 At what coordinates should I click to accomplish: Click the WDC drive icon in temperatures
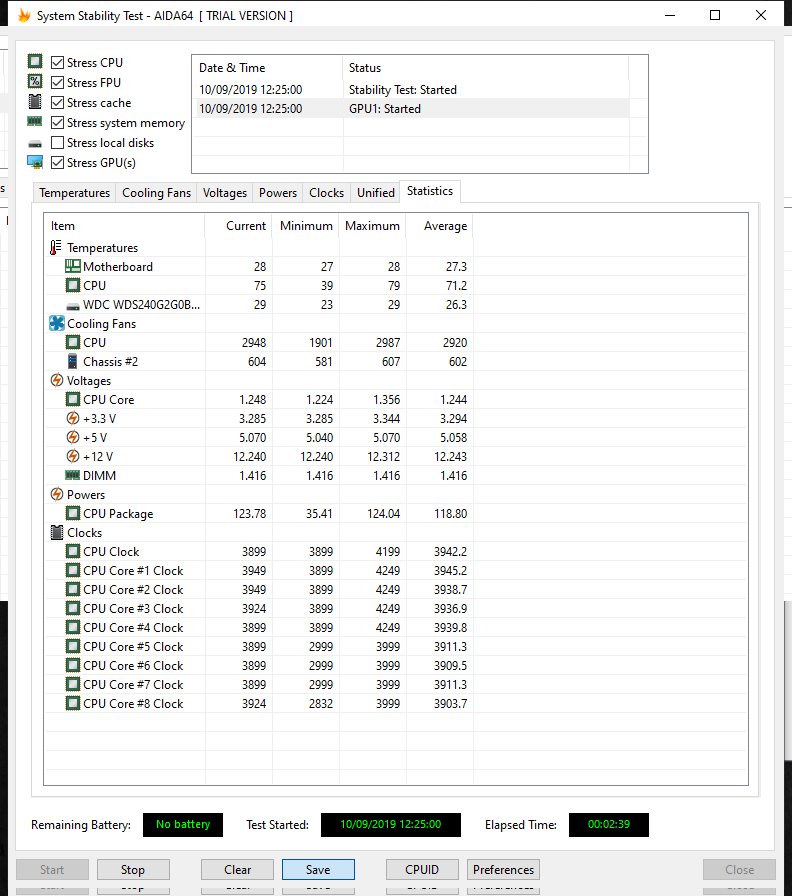coord(73,305)
